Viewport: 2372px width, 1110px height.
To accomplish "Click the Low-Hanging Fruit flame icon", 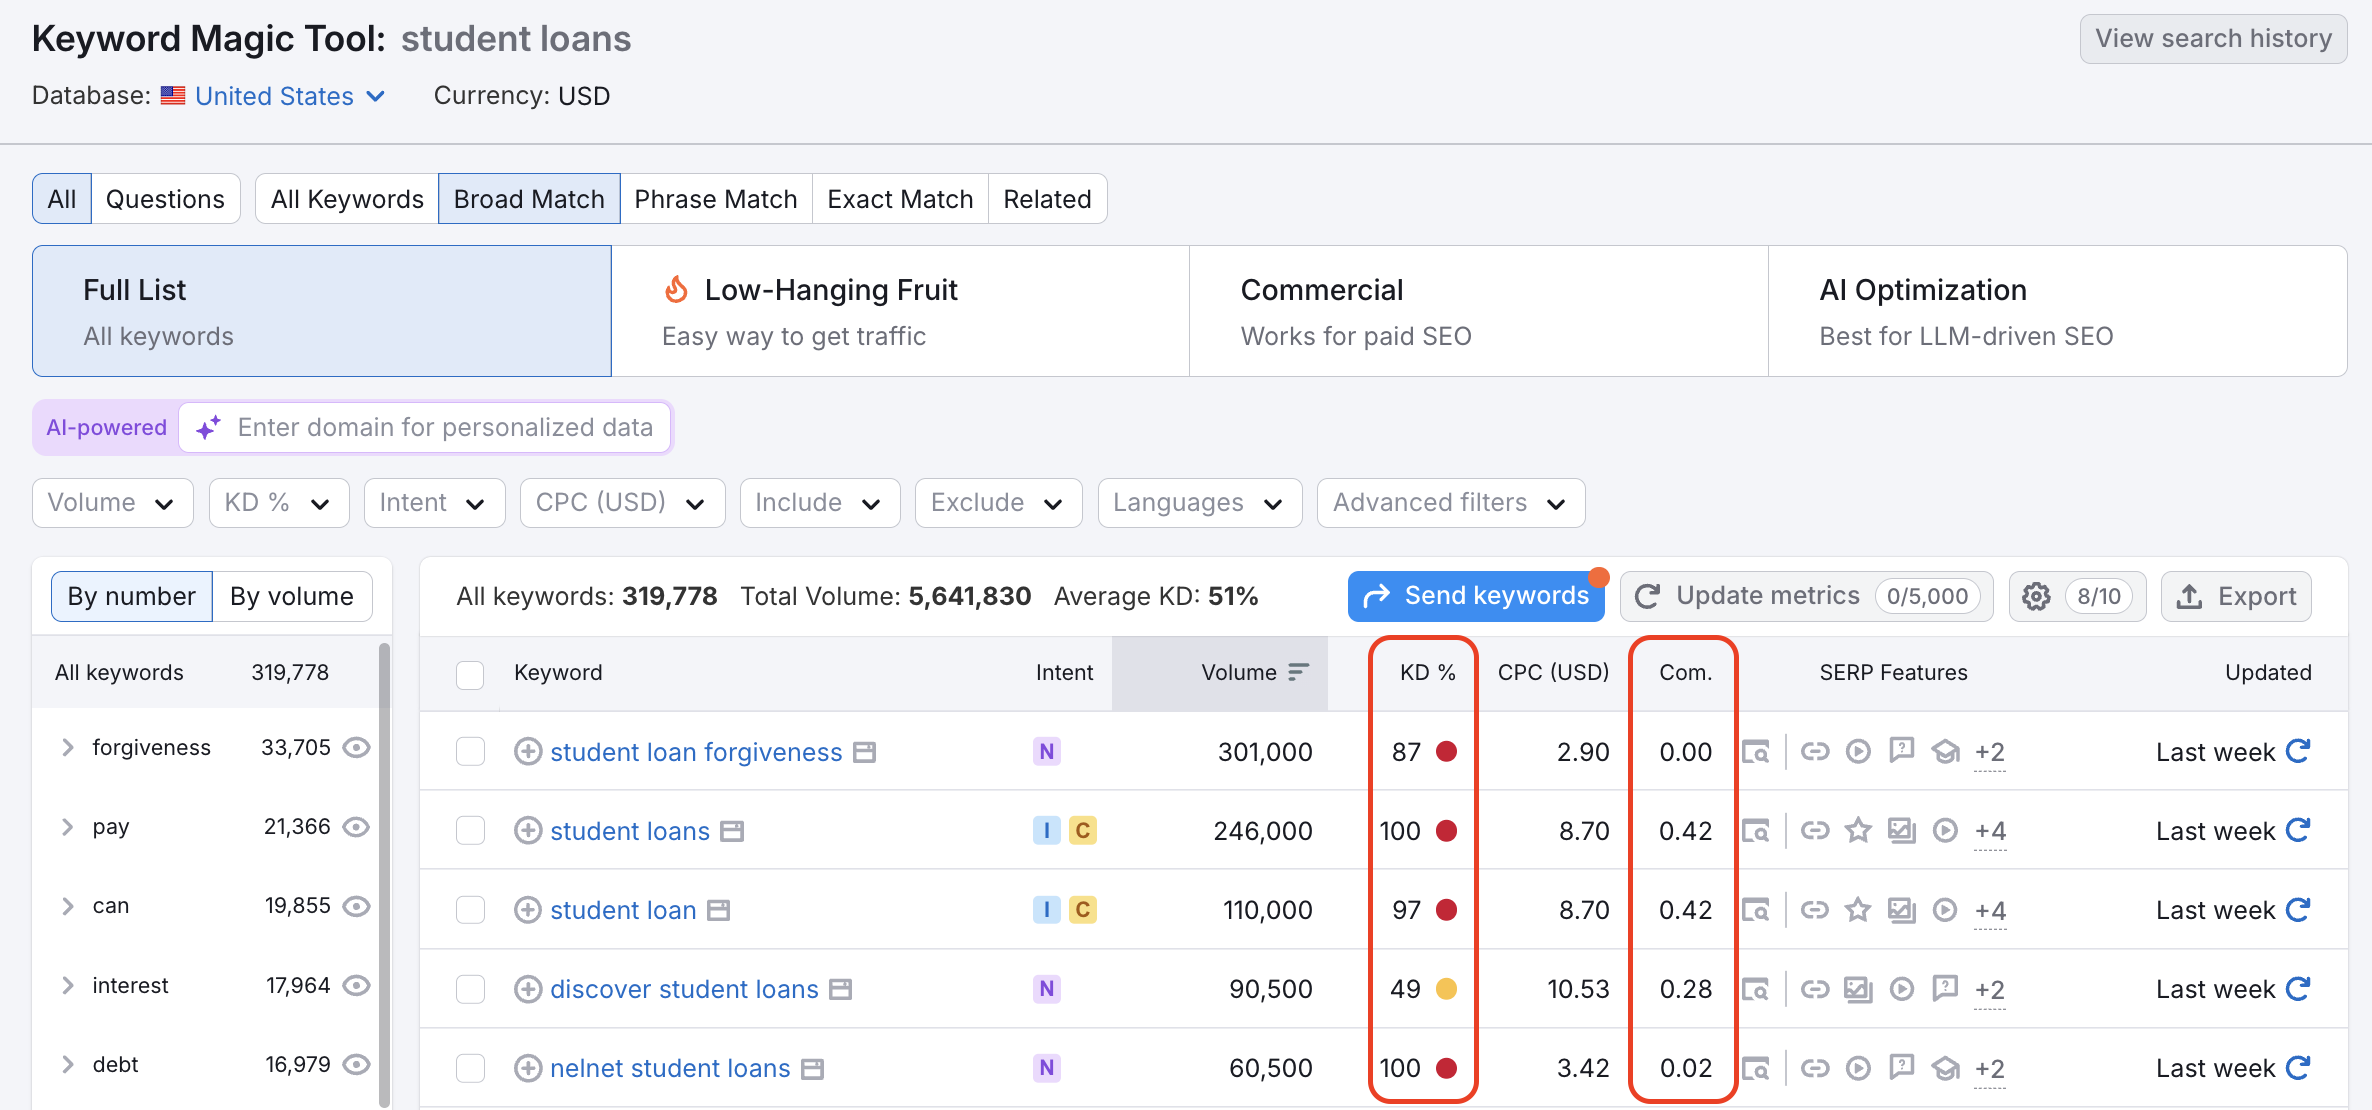I will coord(677,290).
